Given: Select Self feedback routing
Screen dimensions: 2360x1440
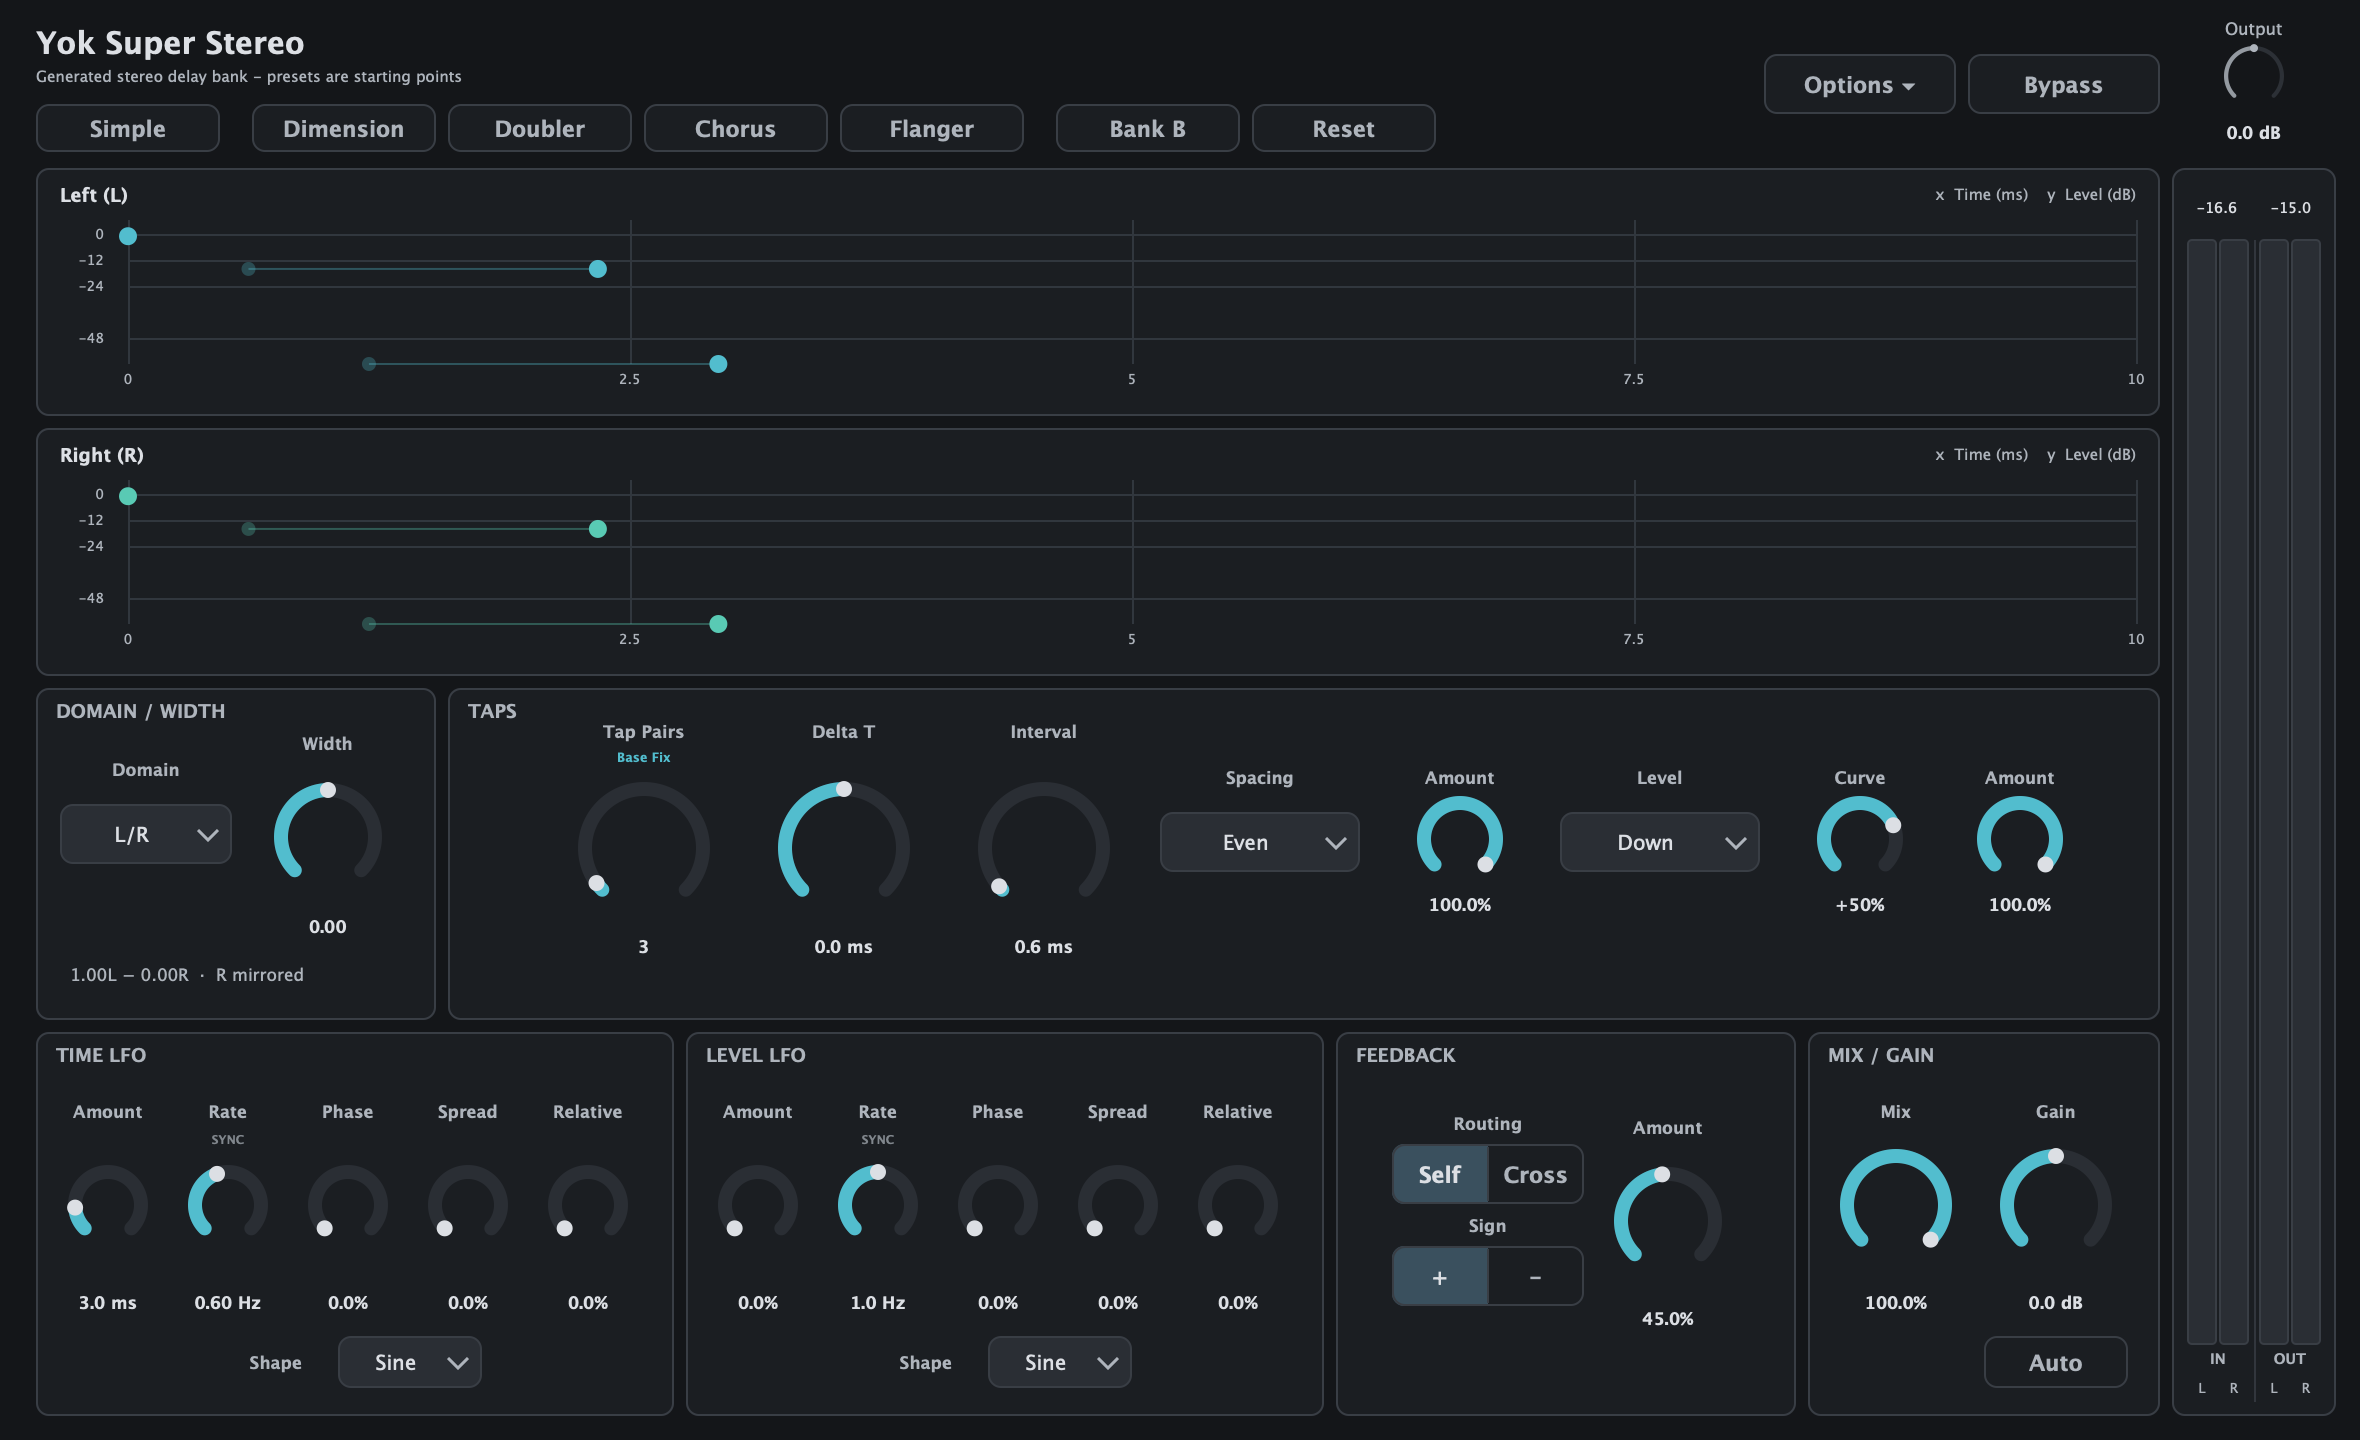Looking at the screenshot, I should click(1440, 1175).
